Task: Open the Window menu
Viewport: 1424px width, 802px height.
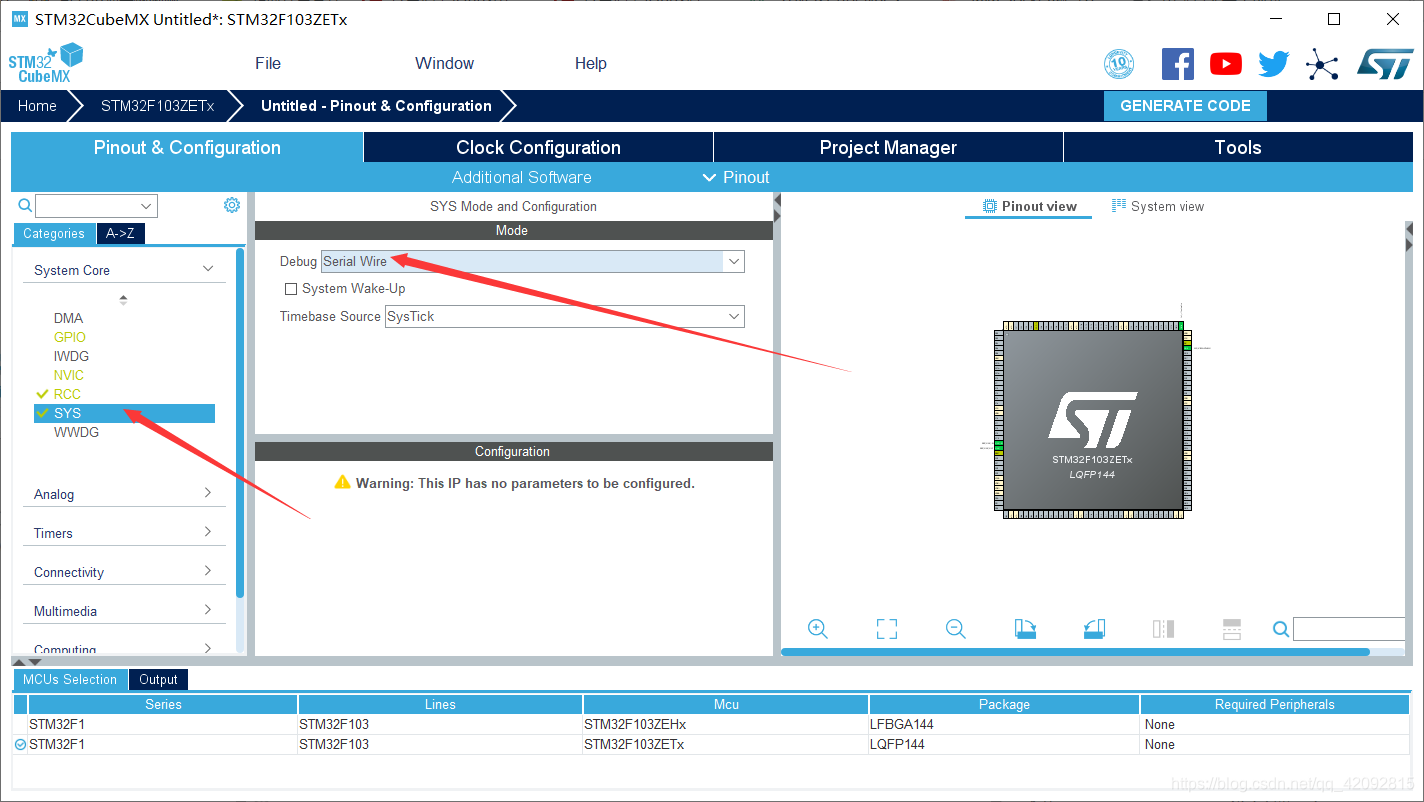Action: click(444, 63)
